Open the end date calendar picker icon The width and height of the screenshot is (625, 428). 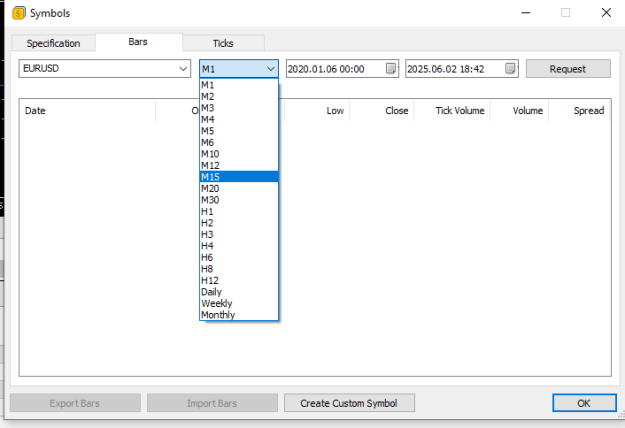coord(510,69)
